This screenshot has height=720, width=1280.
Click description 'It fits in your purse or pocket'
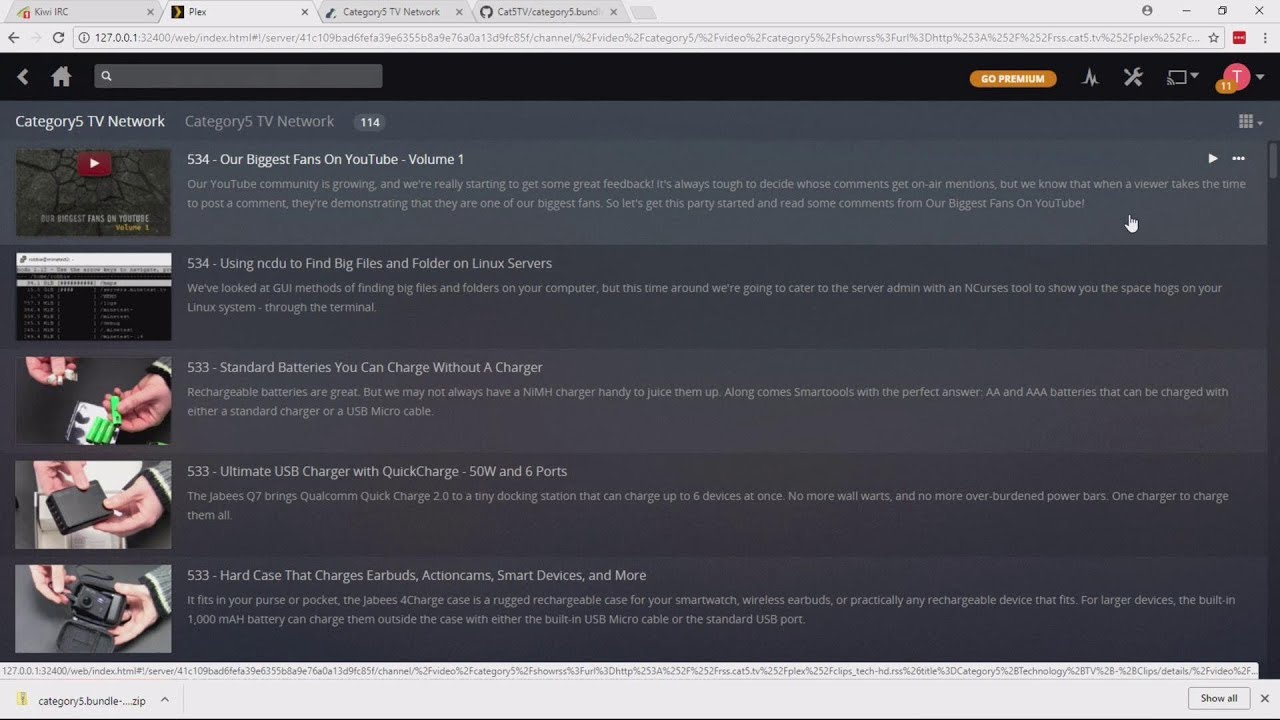click(711, 609)
